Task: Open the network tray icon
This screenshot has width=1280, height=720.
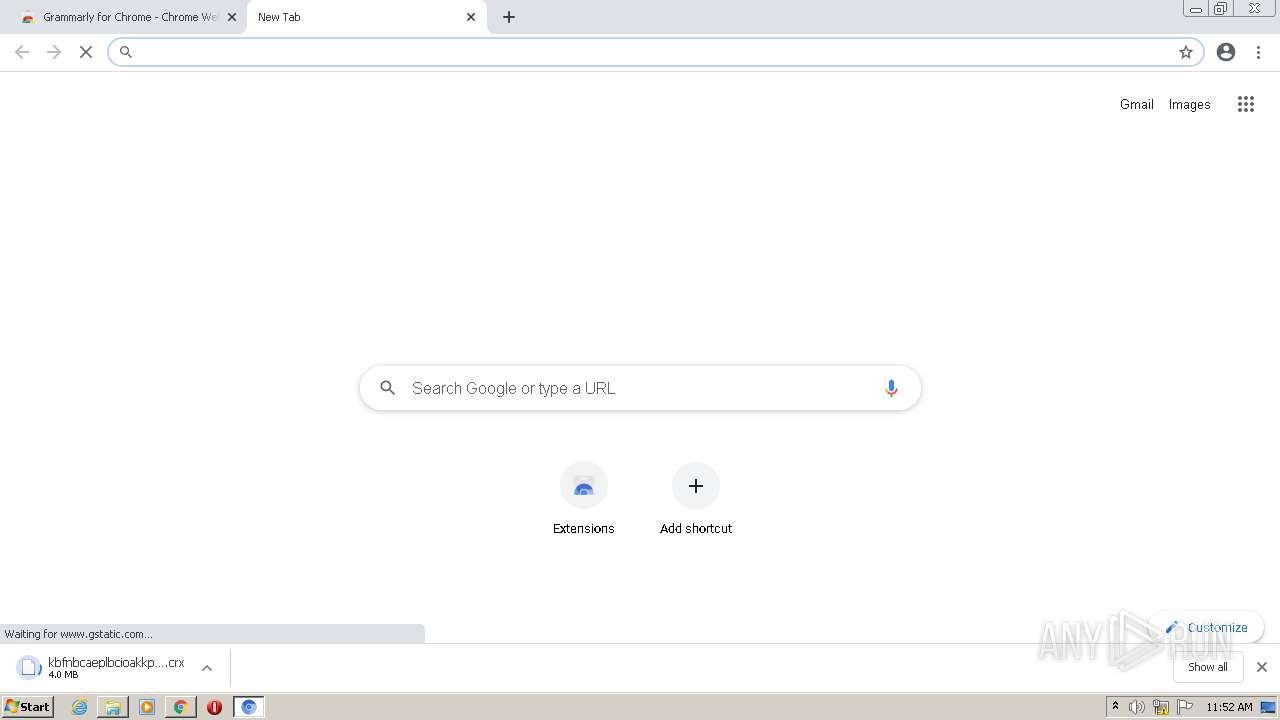Action: coord(1161,707)
